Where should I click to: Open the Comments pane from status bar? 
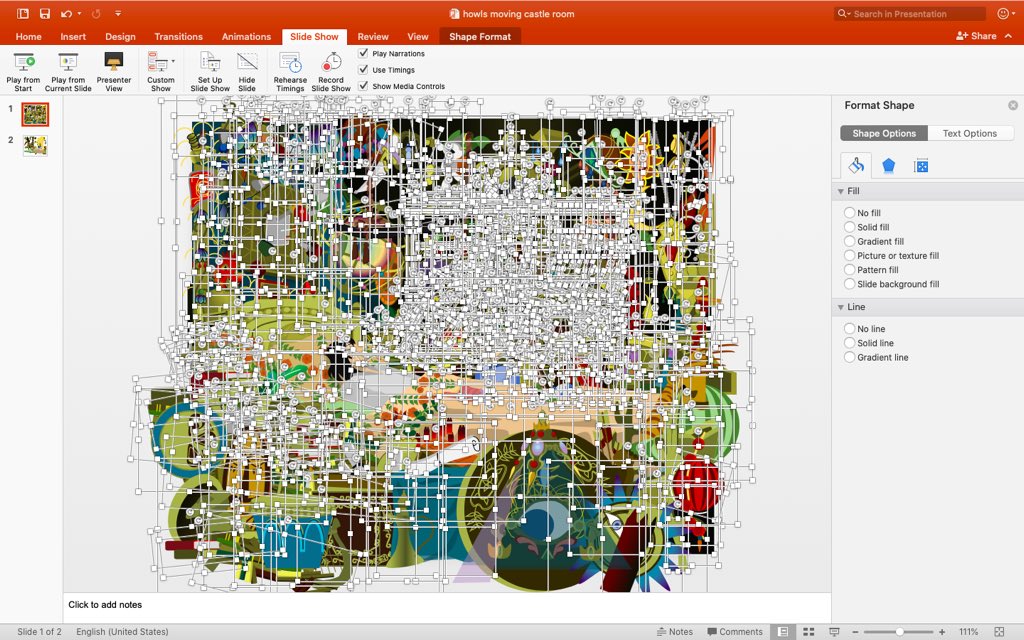click(735, 632)
